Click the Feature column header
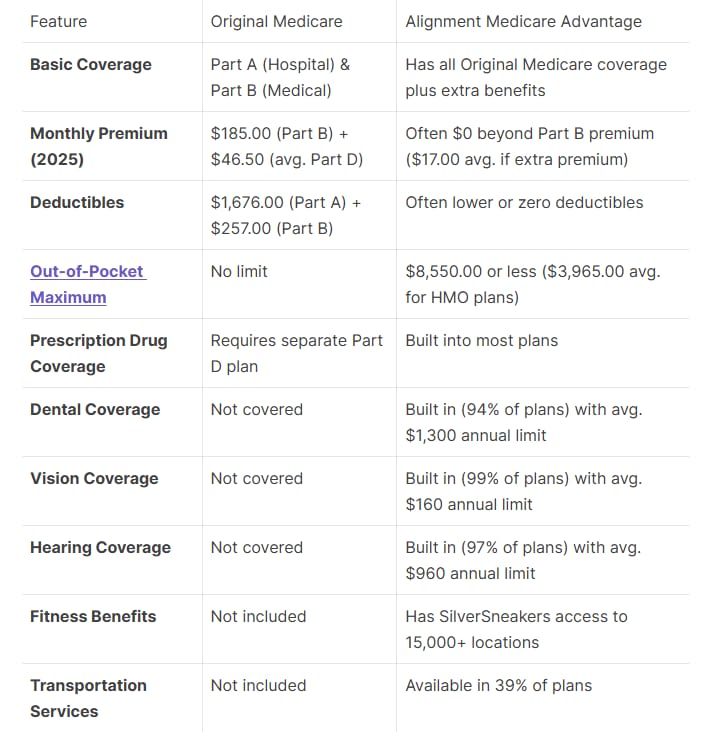721x732 pixels. [58, 21]
